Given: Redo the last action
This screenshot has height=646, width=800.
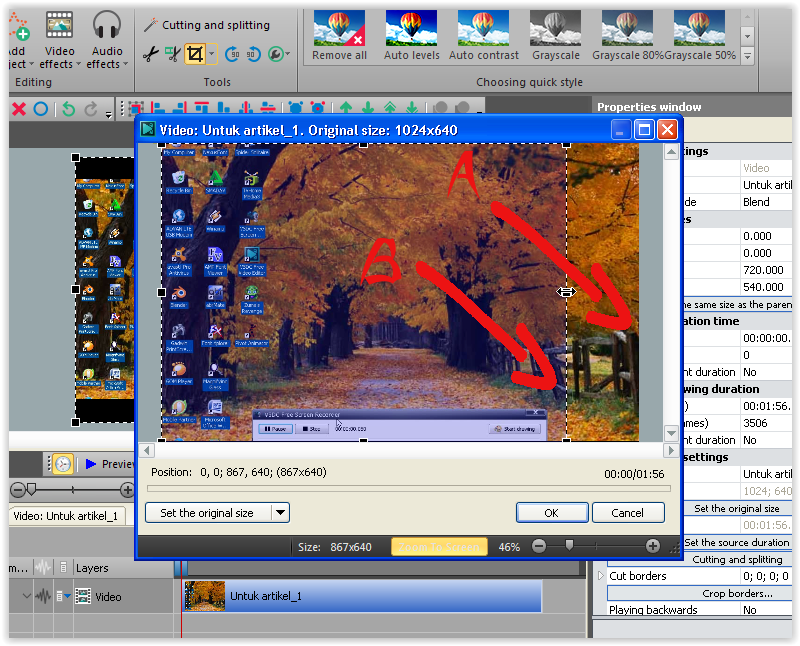Looking at the screenshot, I should pos(91,109).
